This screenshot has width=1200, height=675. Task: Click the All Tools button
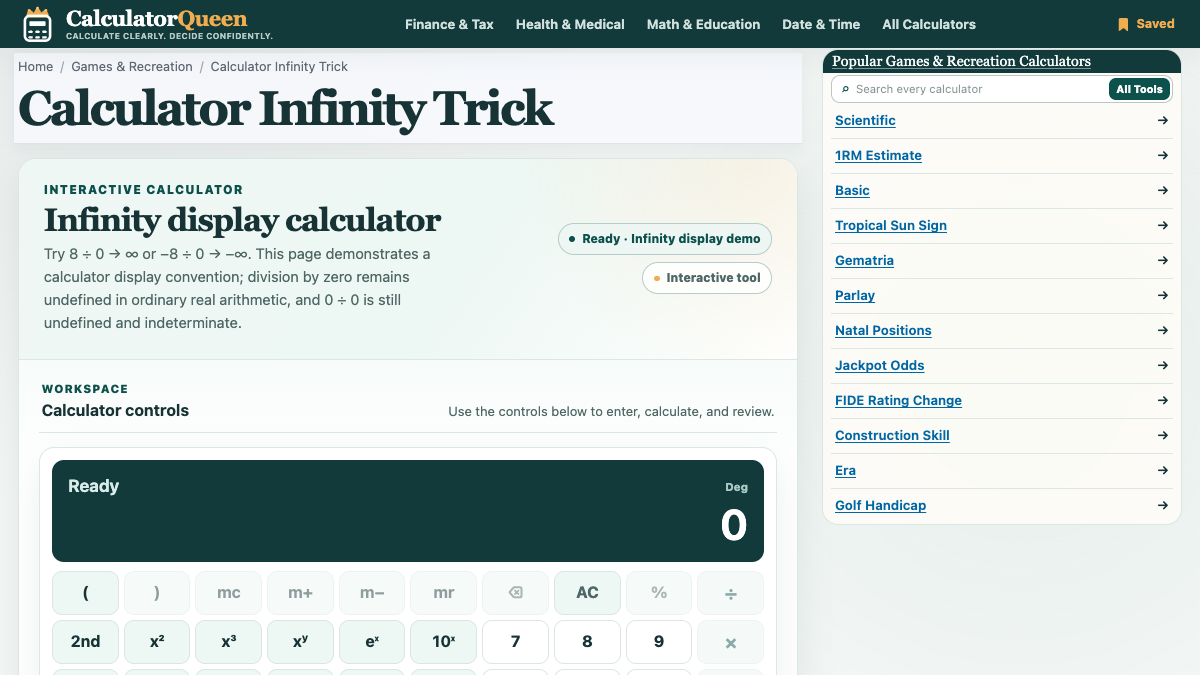point(1139,89)
